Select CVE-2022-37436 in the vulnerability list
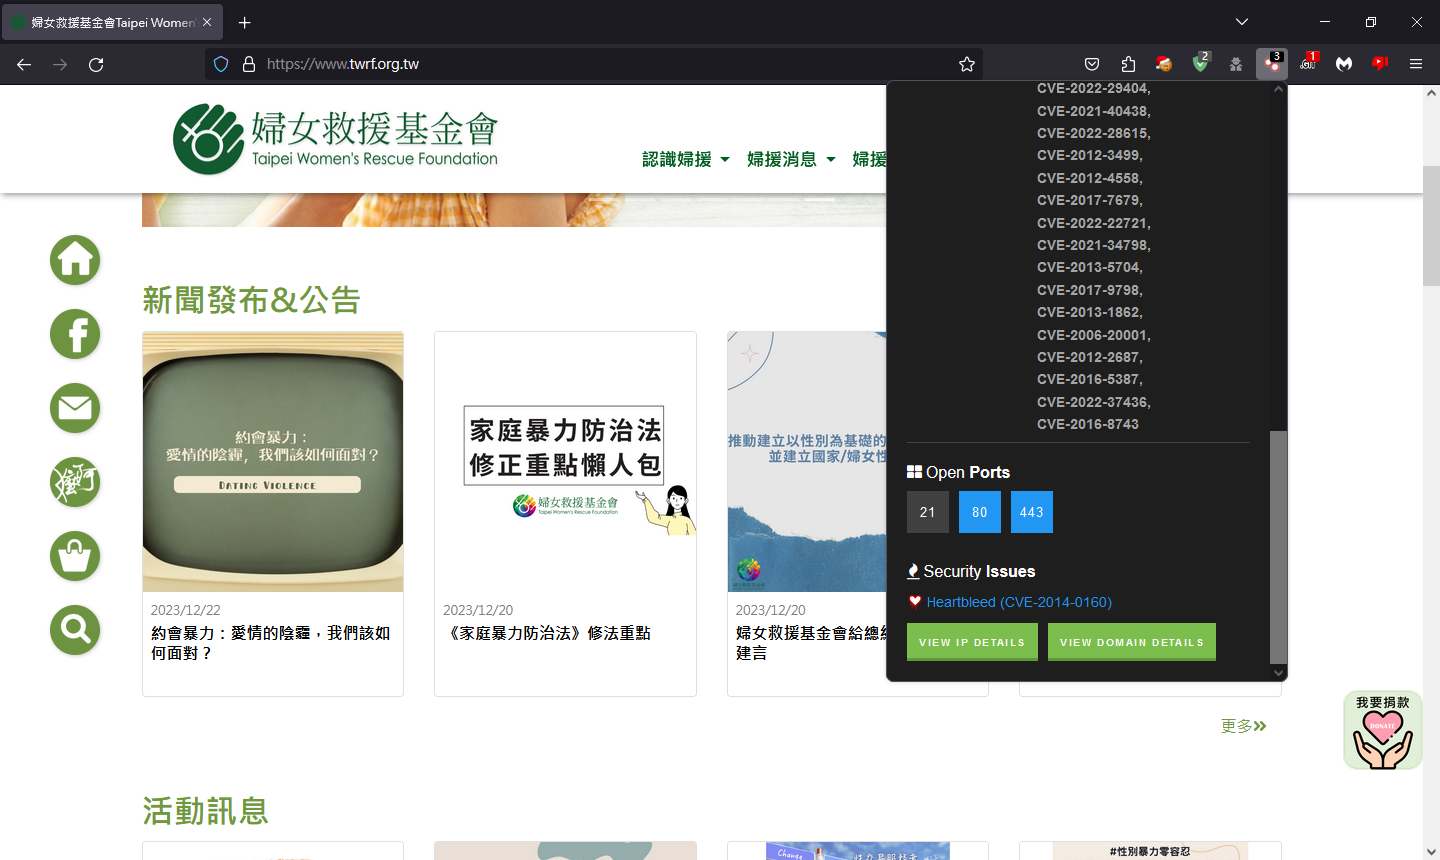Viewport: 1440px width, 860px height. click(1094, 402)
